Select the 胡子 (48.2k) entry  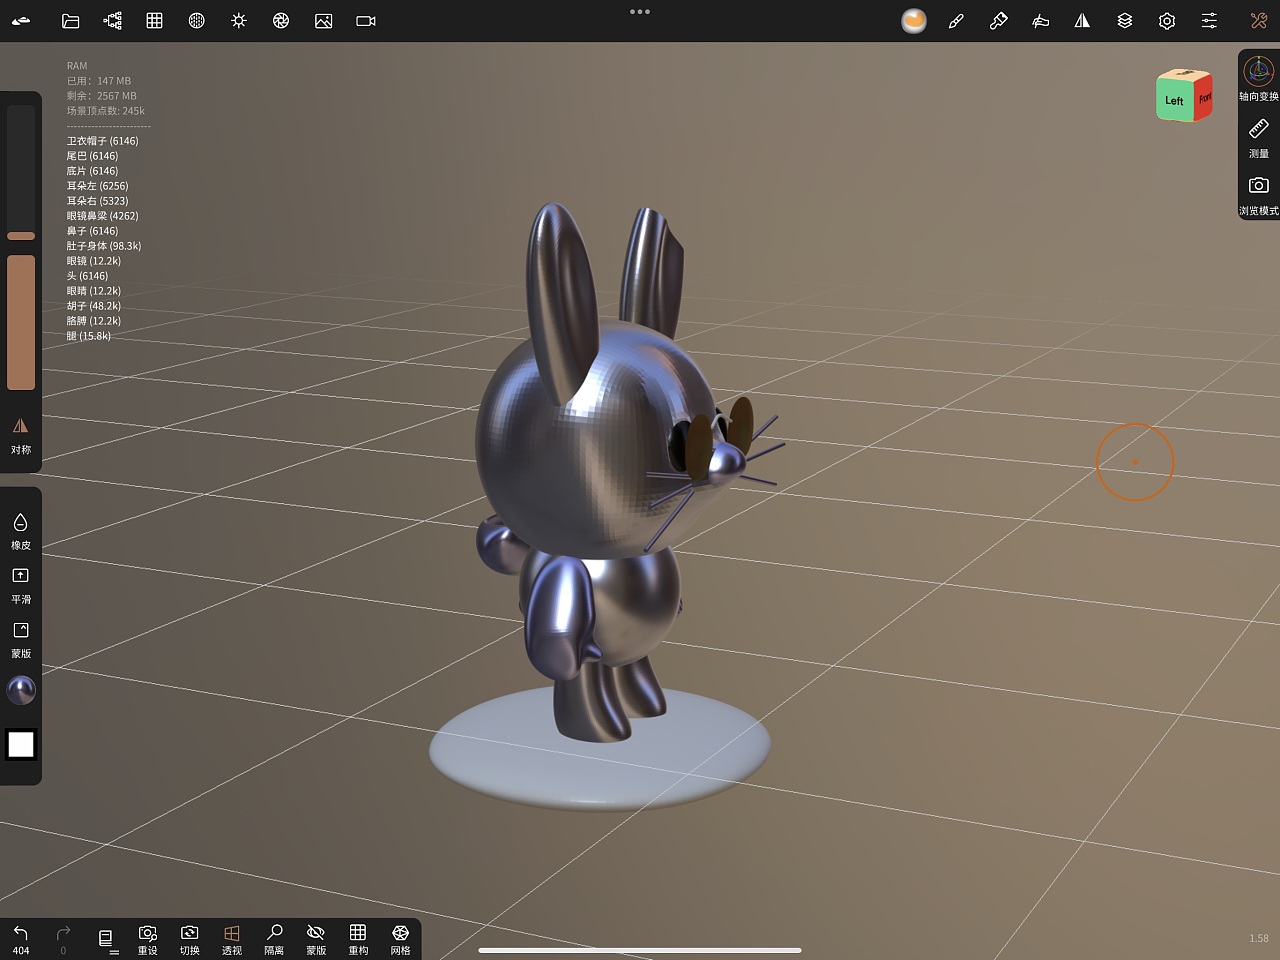click(94, 306)
